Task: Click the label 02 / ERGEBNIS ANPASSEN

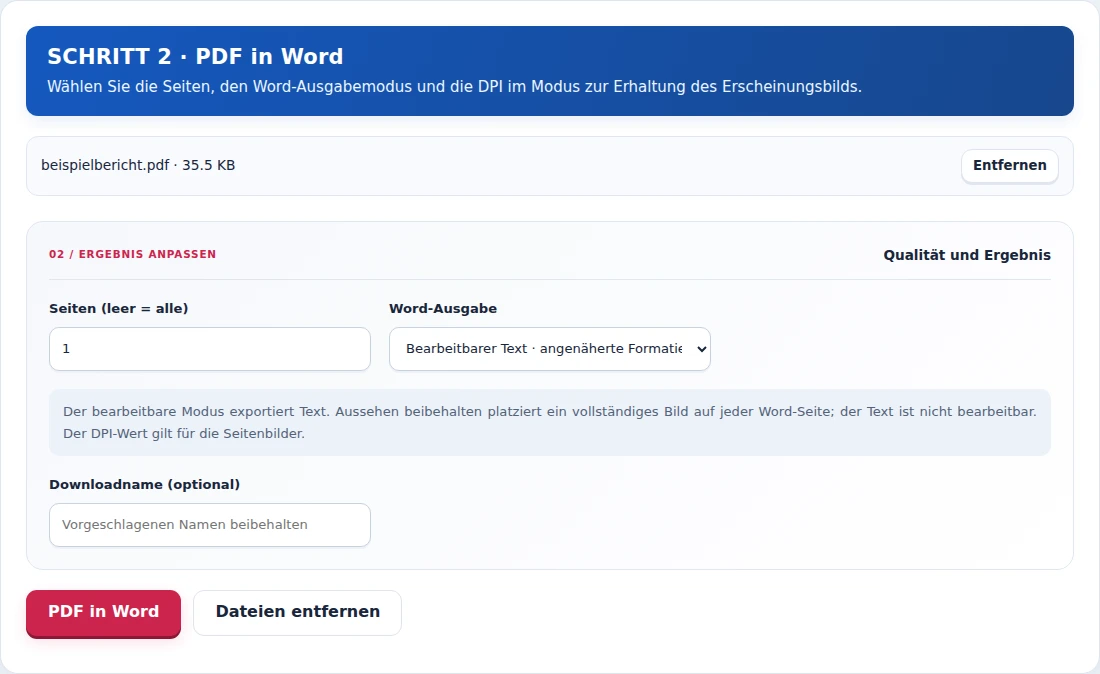Action: coord(133,254)
